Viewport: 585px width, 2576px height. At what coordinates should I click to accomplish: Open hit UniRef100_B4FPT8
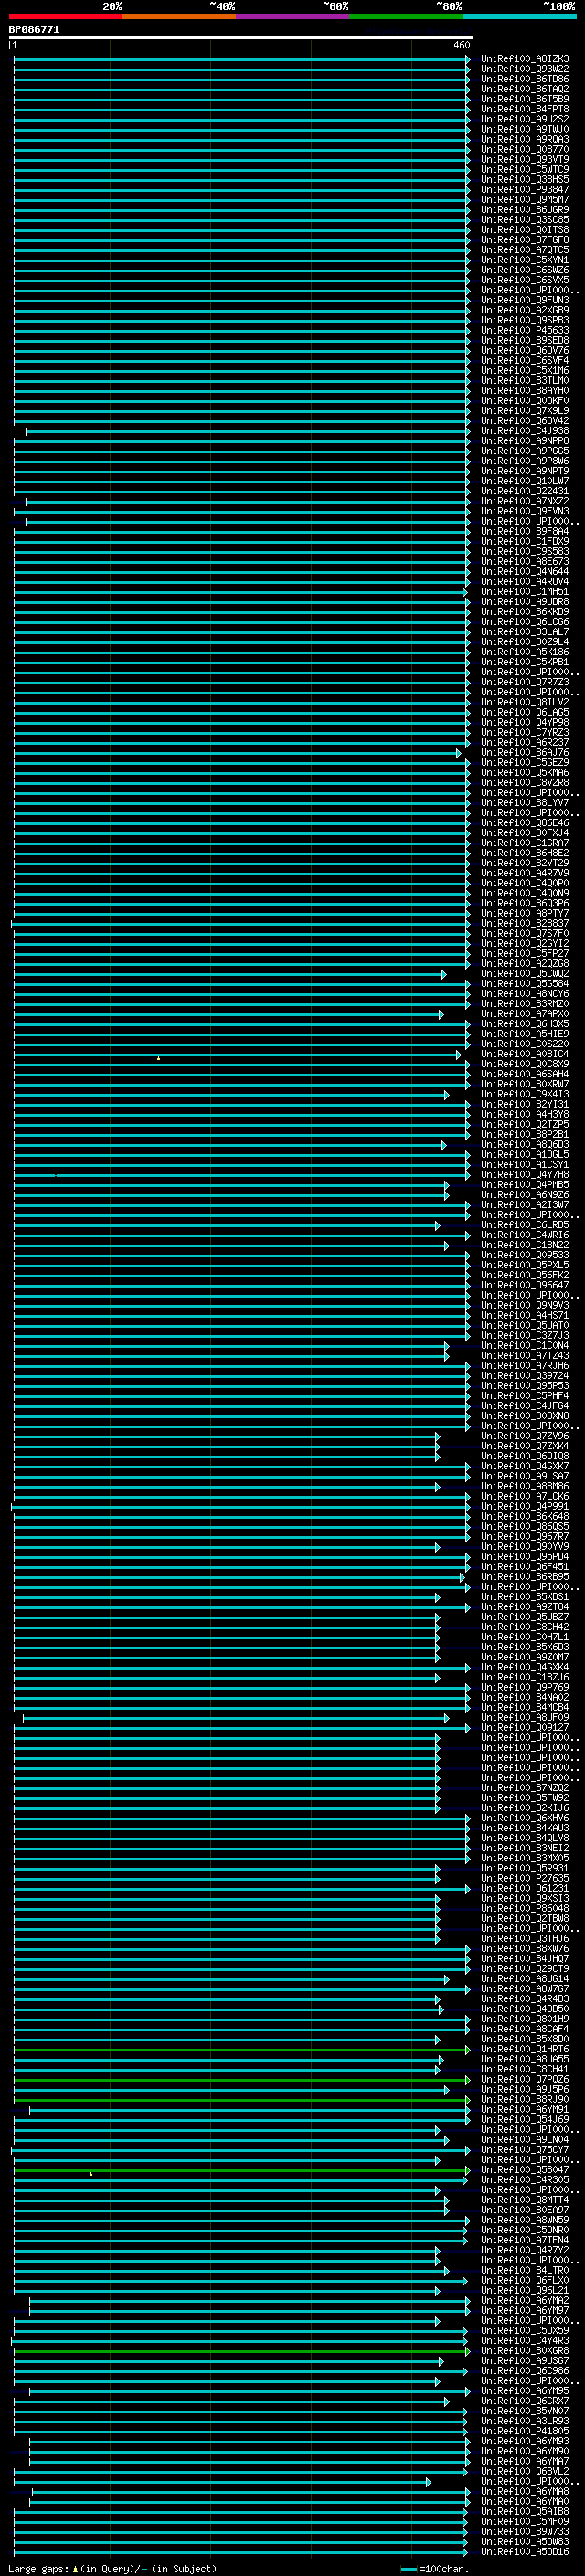(x=524, y=109)
